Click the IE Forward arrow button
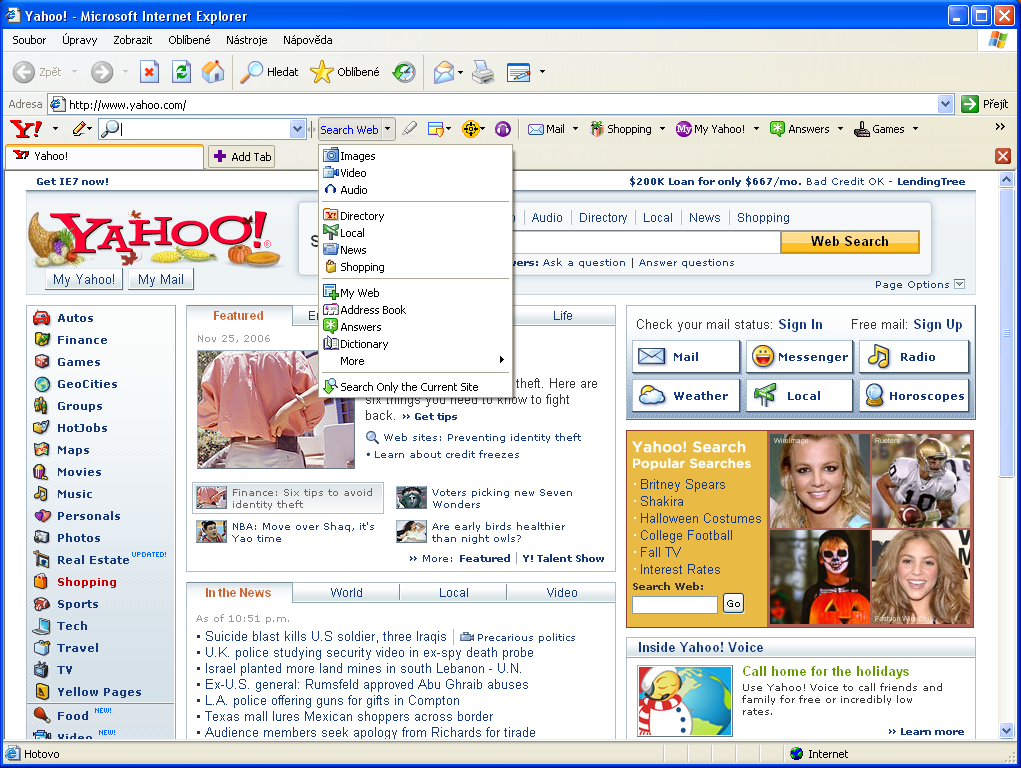Image resolution: width=1021 pixels, height=768 pixels. [102, 72]
